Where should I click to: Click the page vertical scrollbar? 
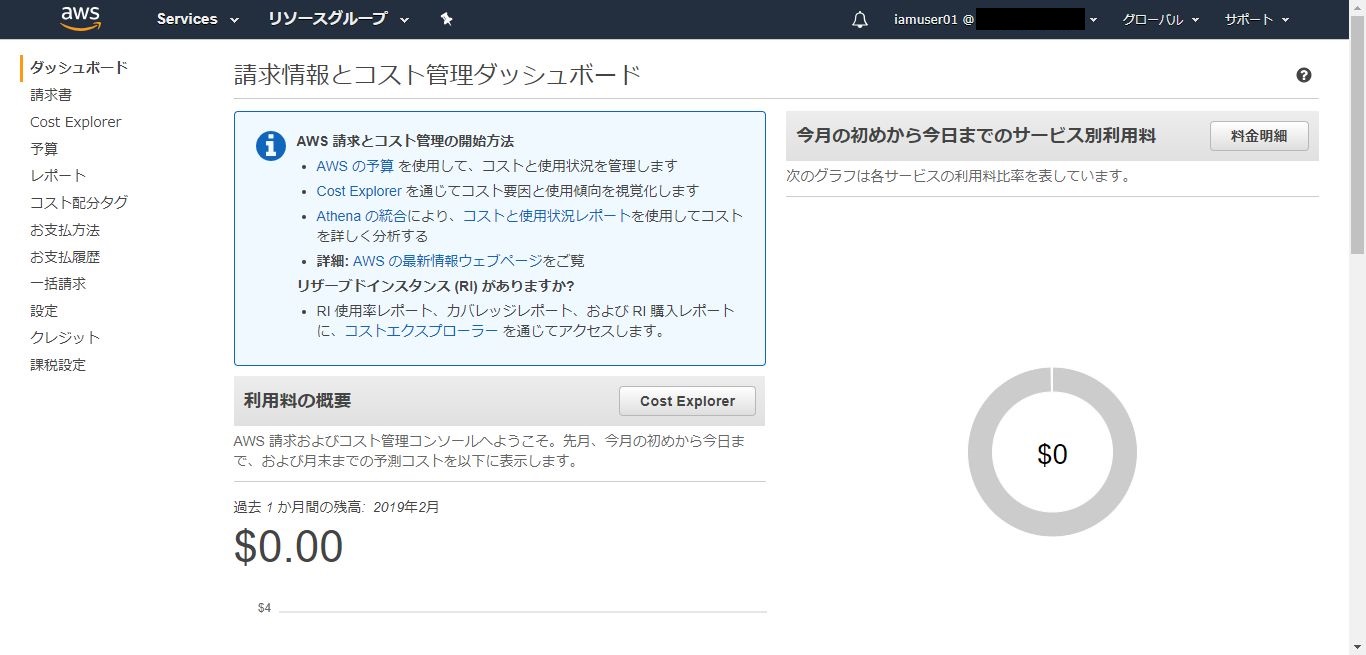pyautogui.click(x=1357, y=150)
